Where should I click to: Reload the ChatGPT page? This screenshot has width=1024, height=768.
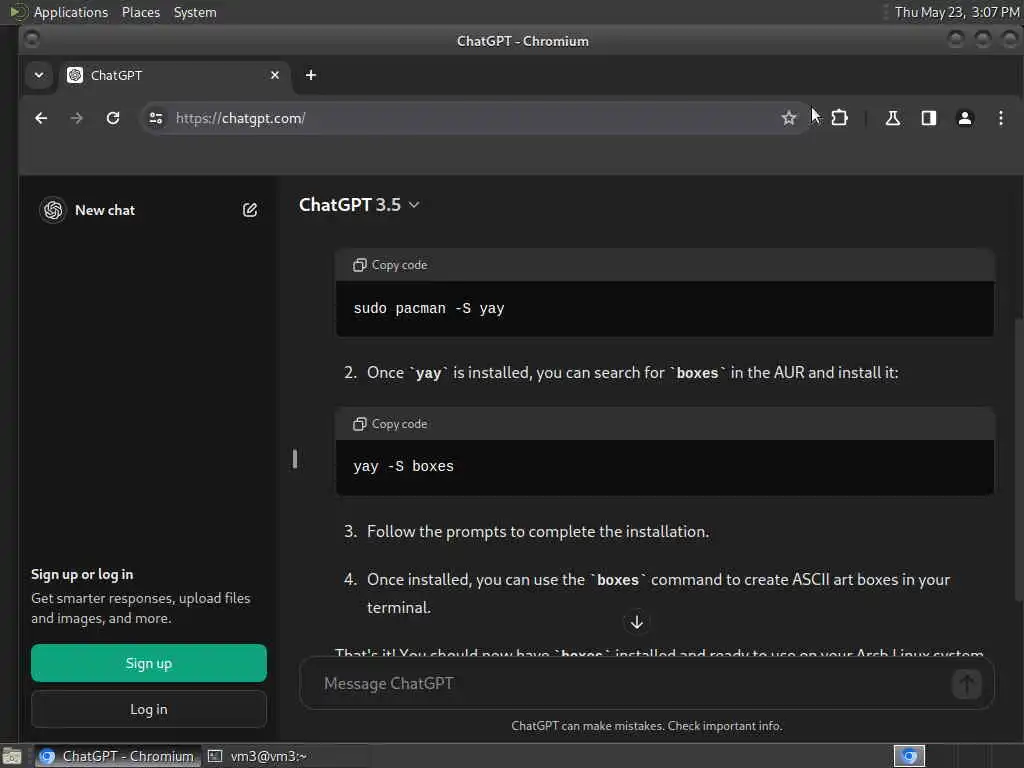click(x=113, y=118)
